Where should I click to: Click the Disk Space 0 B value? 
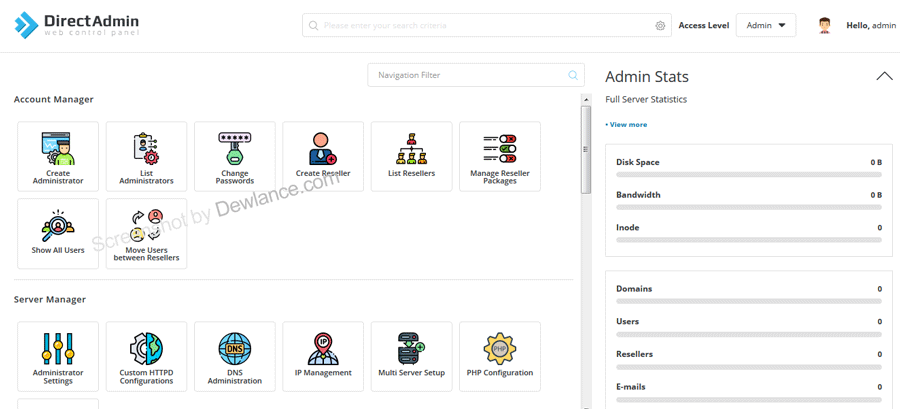pyautogui.click(x=876, y=162)
